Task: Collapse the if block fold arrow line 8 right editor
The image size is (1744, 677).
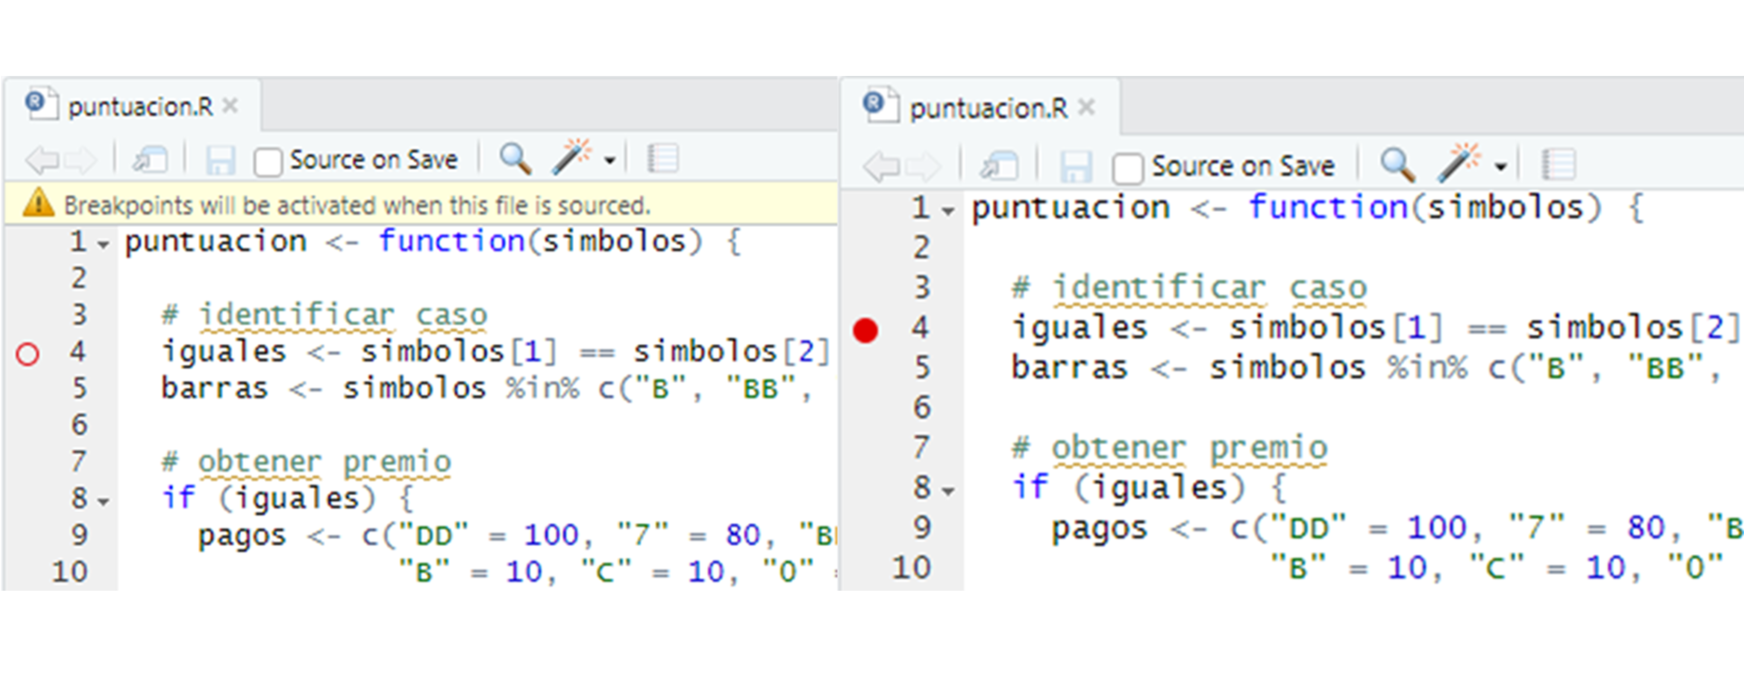Action: 948,491
